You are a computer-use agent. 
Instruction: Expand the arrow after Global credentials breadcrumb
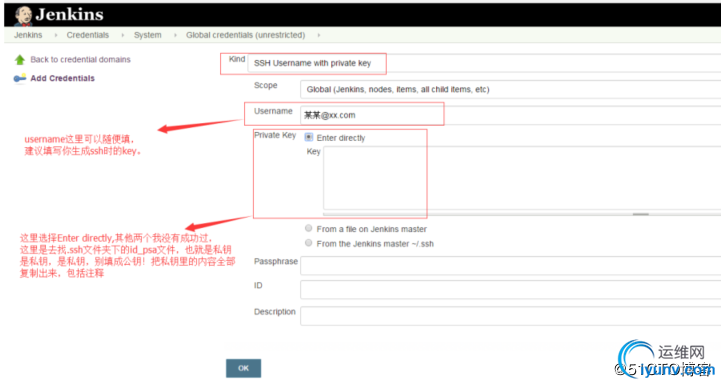(318, 35)
